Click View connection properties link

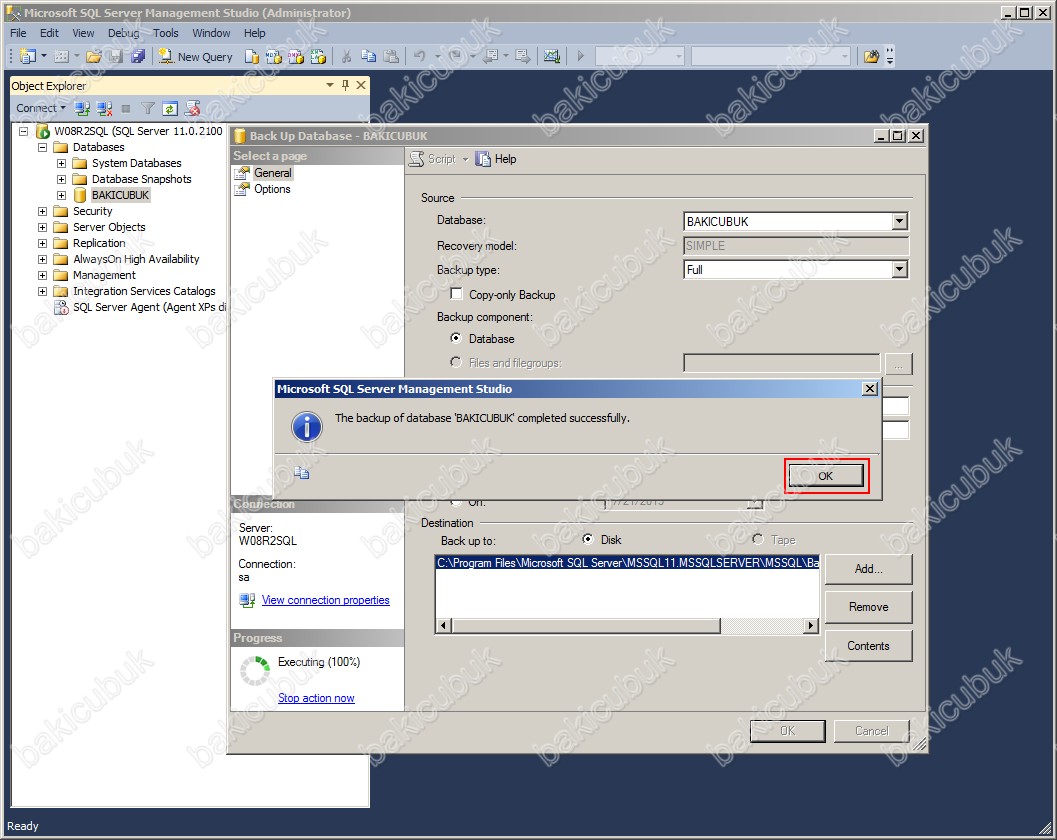pos(326,600)
